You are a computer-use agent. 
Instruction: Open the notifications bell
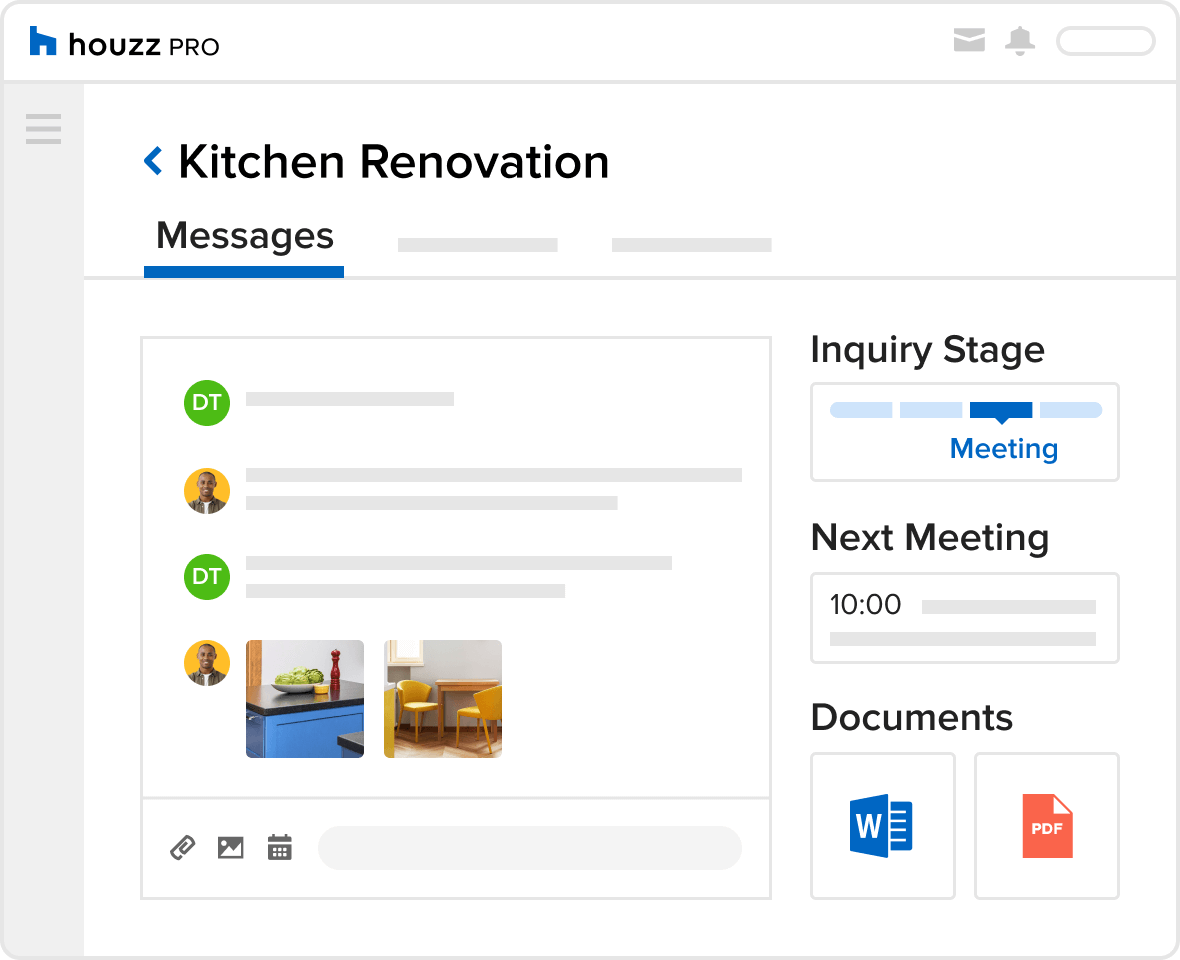1019,41
